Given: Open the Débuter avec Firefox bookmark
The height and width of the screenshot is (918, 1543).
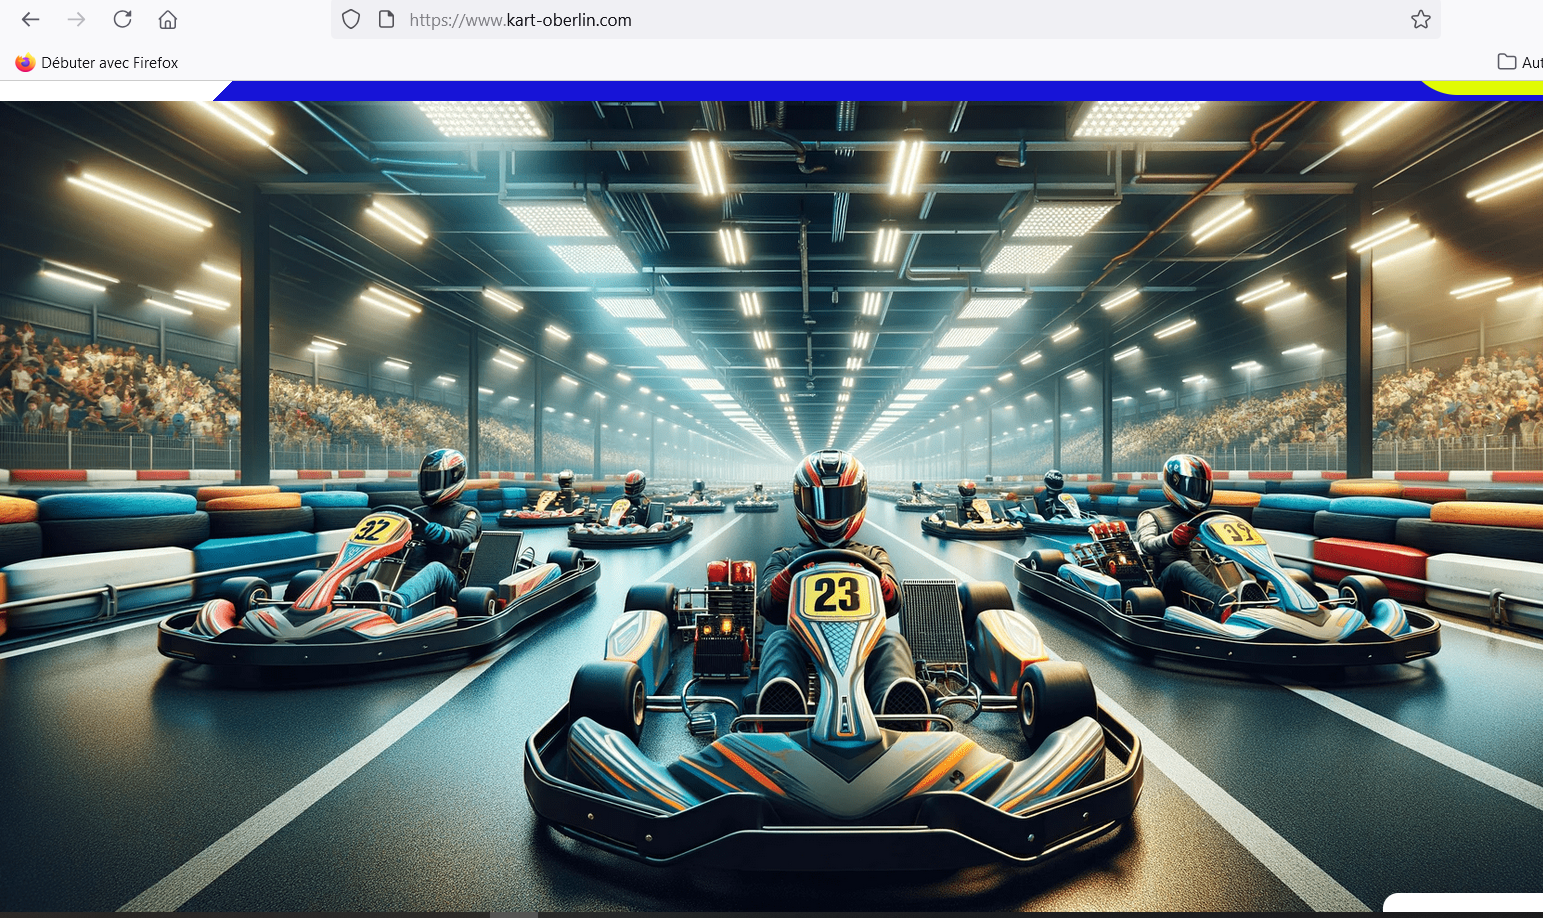Looking at the screenshot, I should coord(97,63).
